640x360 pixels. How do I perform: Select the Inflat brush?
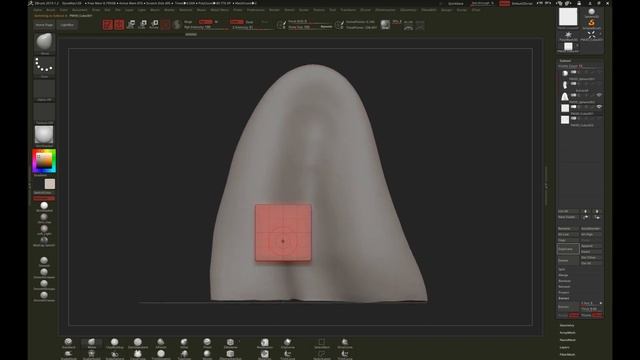(x=184, y=343)
